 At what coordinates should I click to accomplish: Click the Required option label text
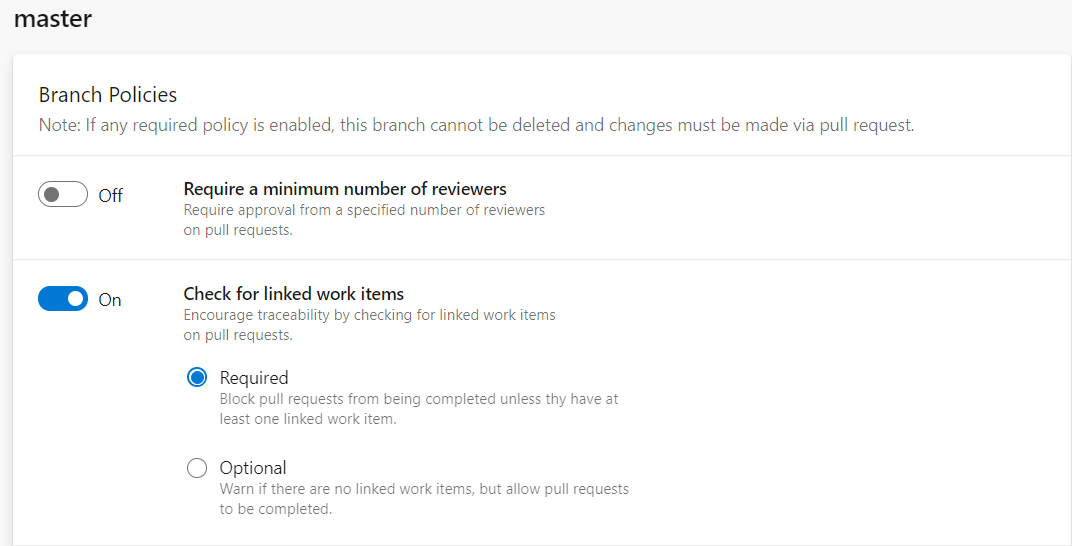click(x=254, y=377)
